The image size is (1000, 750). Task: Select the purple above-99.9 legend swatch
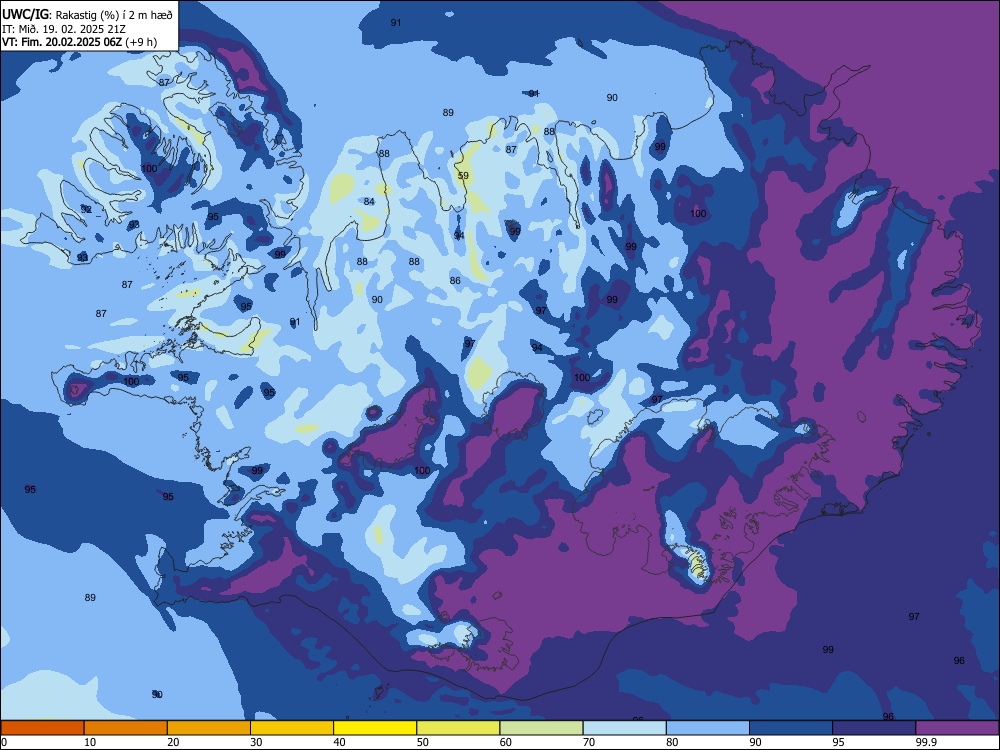[957, 728]
